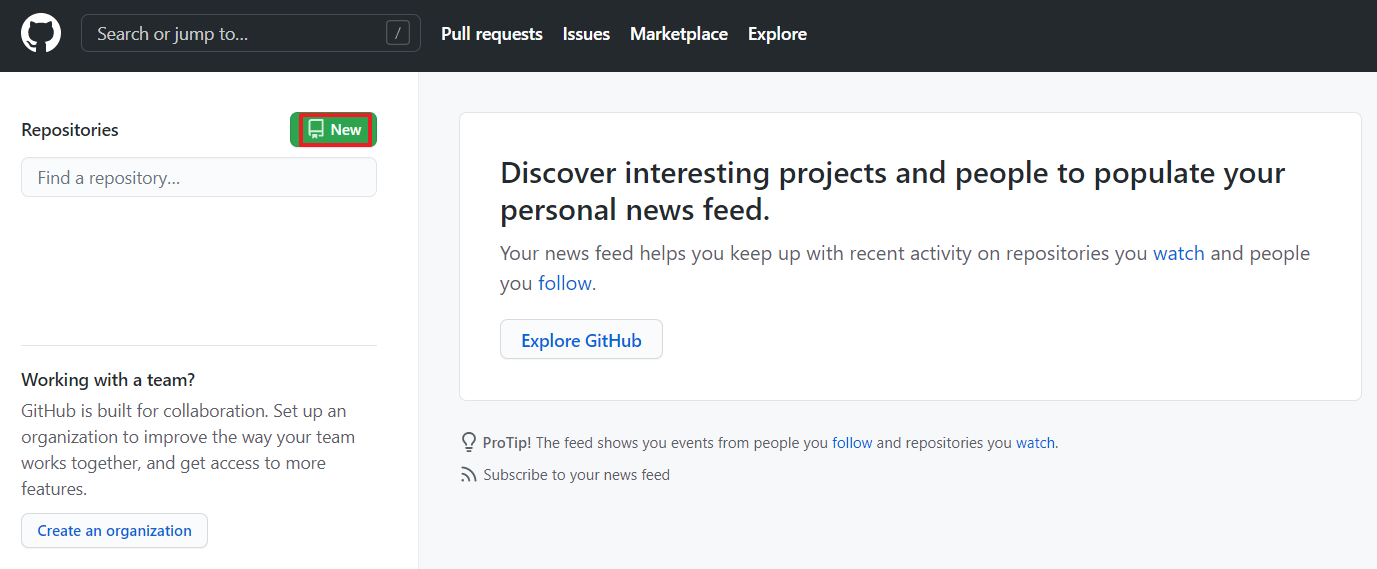Open Marketplace from the top bar
Screen dimensions: 1377x569
679,34
